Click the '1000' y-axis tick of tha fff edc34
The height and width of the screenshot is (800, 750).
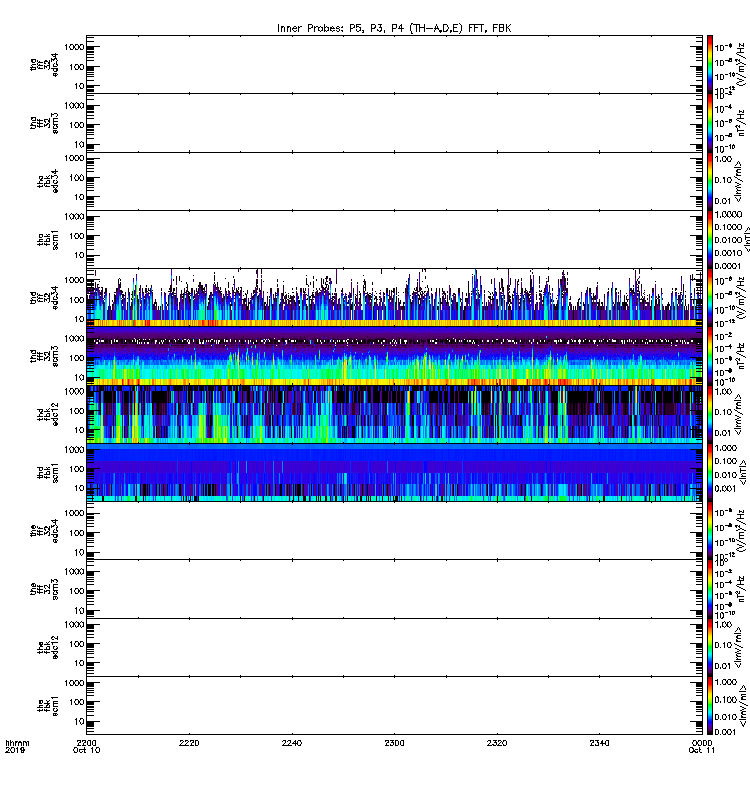(x=74, y=47)
